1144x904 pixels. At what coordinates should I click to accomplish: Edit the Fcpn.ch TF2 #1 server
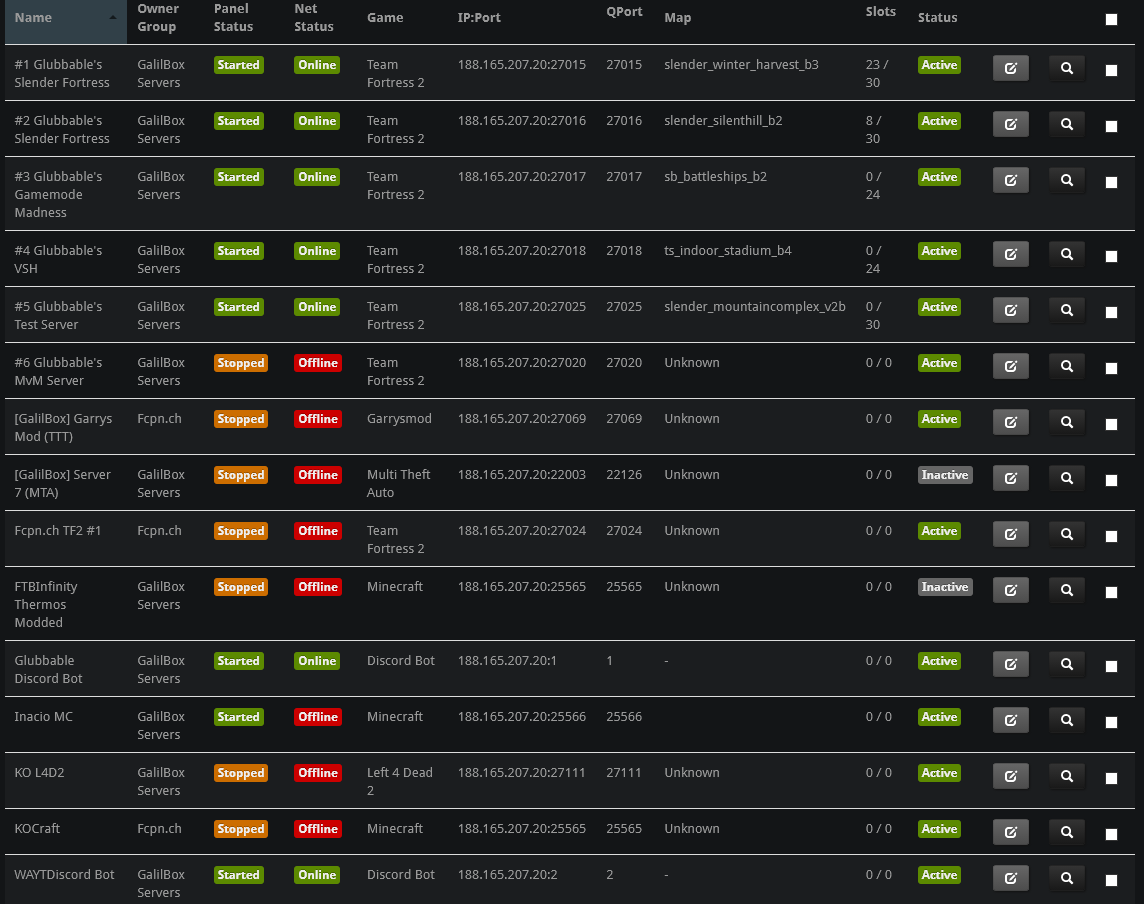[x=1010, y=534]
